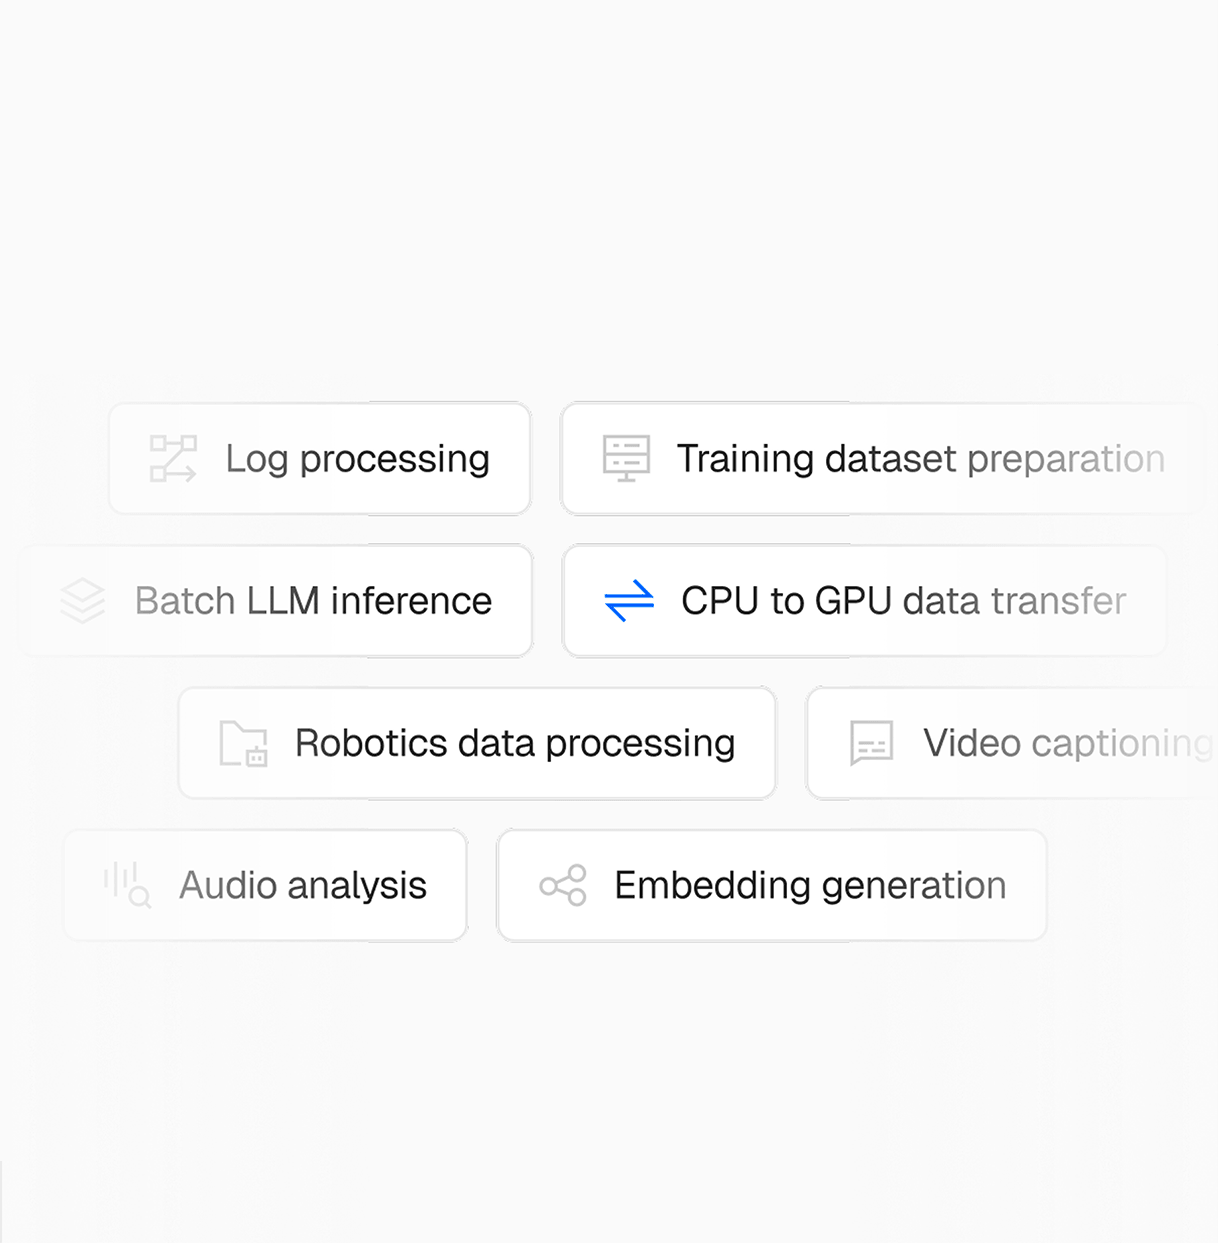Viewport: 1218px width, 1243px height.
Task: Select the Training dataset preparation chip
Action: tap(877, 459)
